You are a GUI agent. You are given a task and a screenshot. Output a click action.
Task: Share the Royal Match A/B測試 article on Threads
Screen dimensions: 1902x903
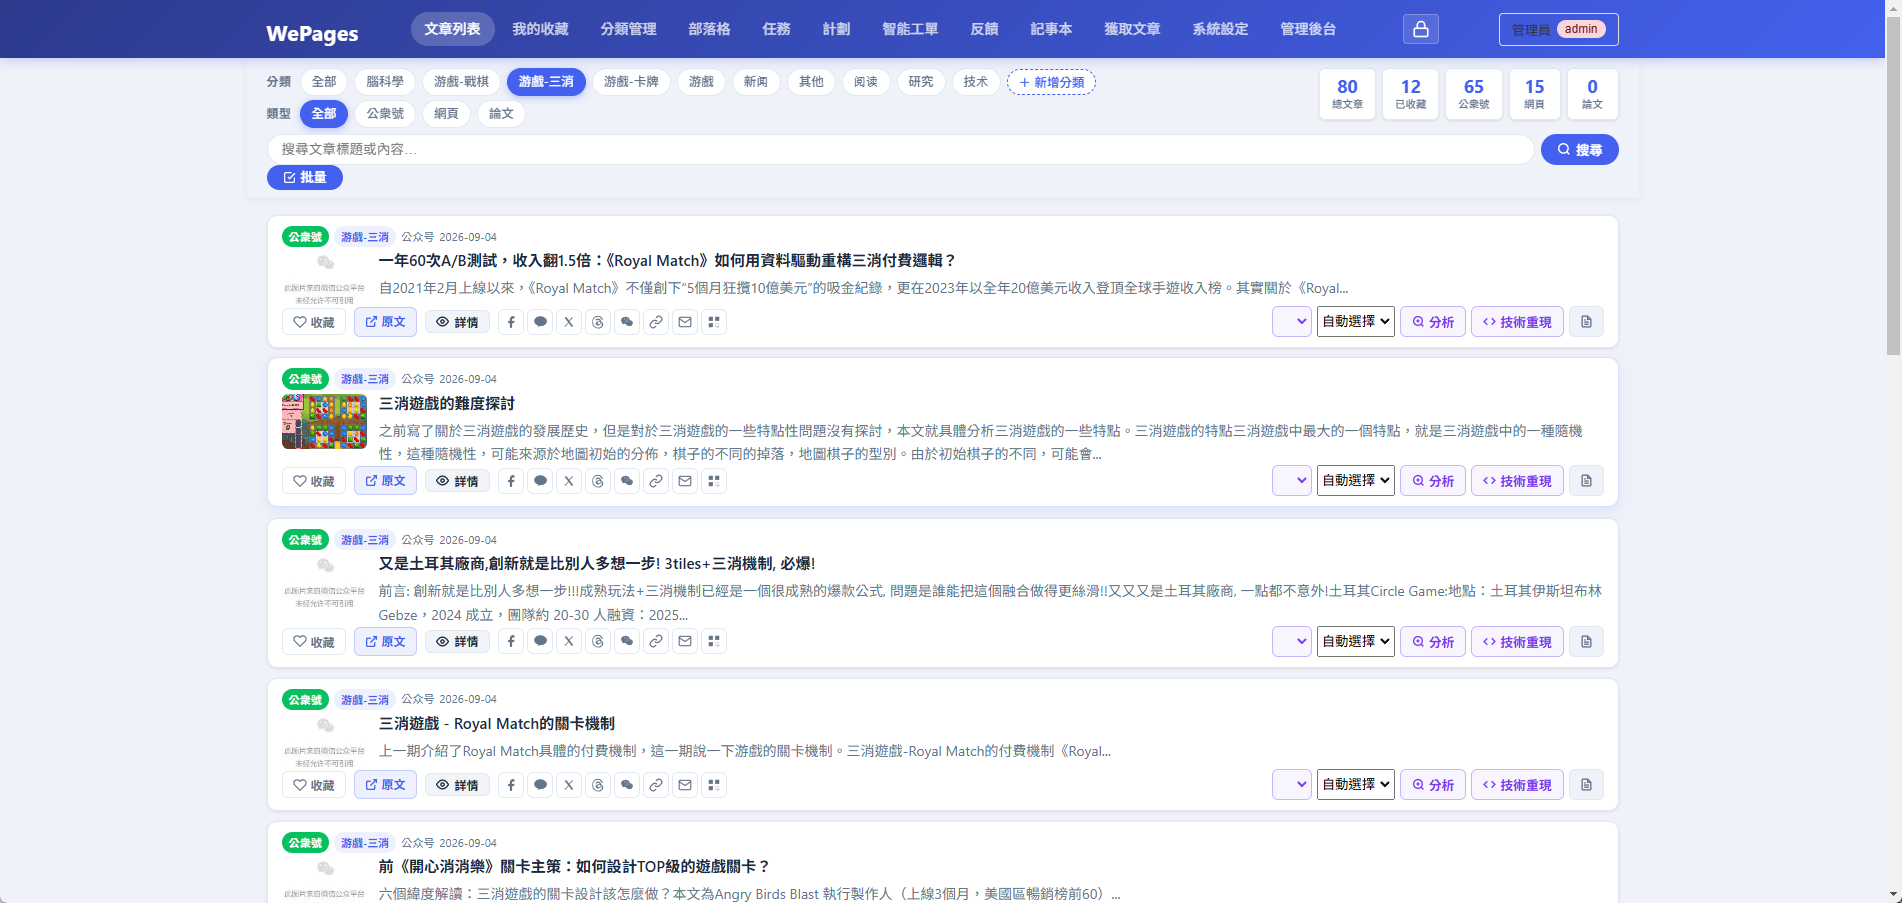[598, 322]
